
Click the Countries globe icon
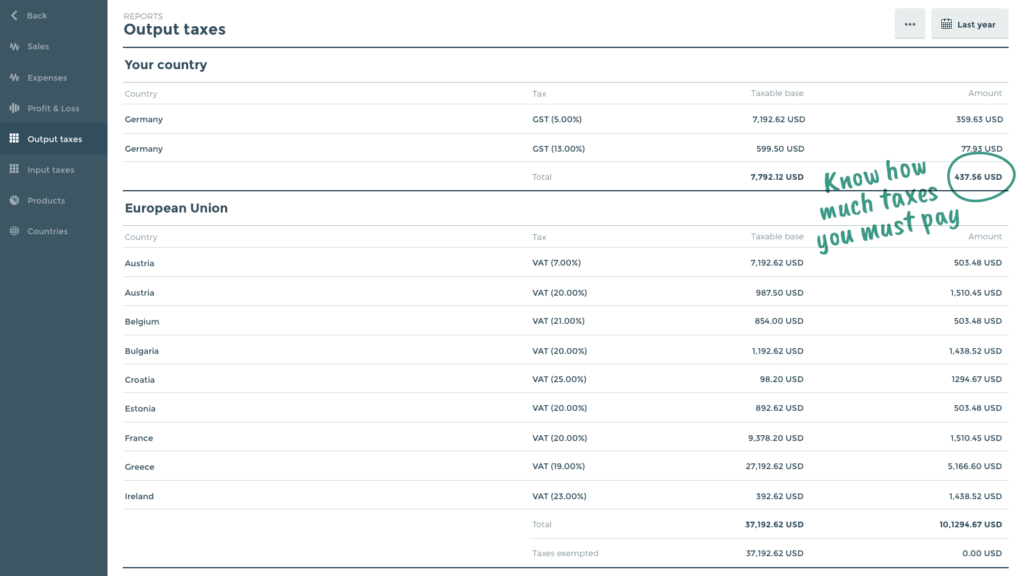14,231
